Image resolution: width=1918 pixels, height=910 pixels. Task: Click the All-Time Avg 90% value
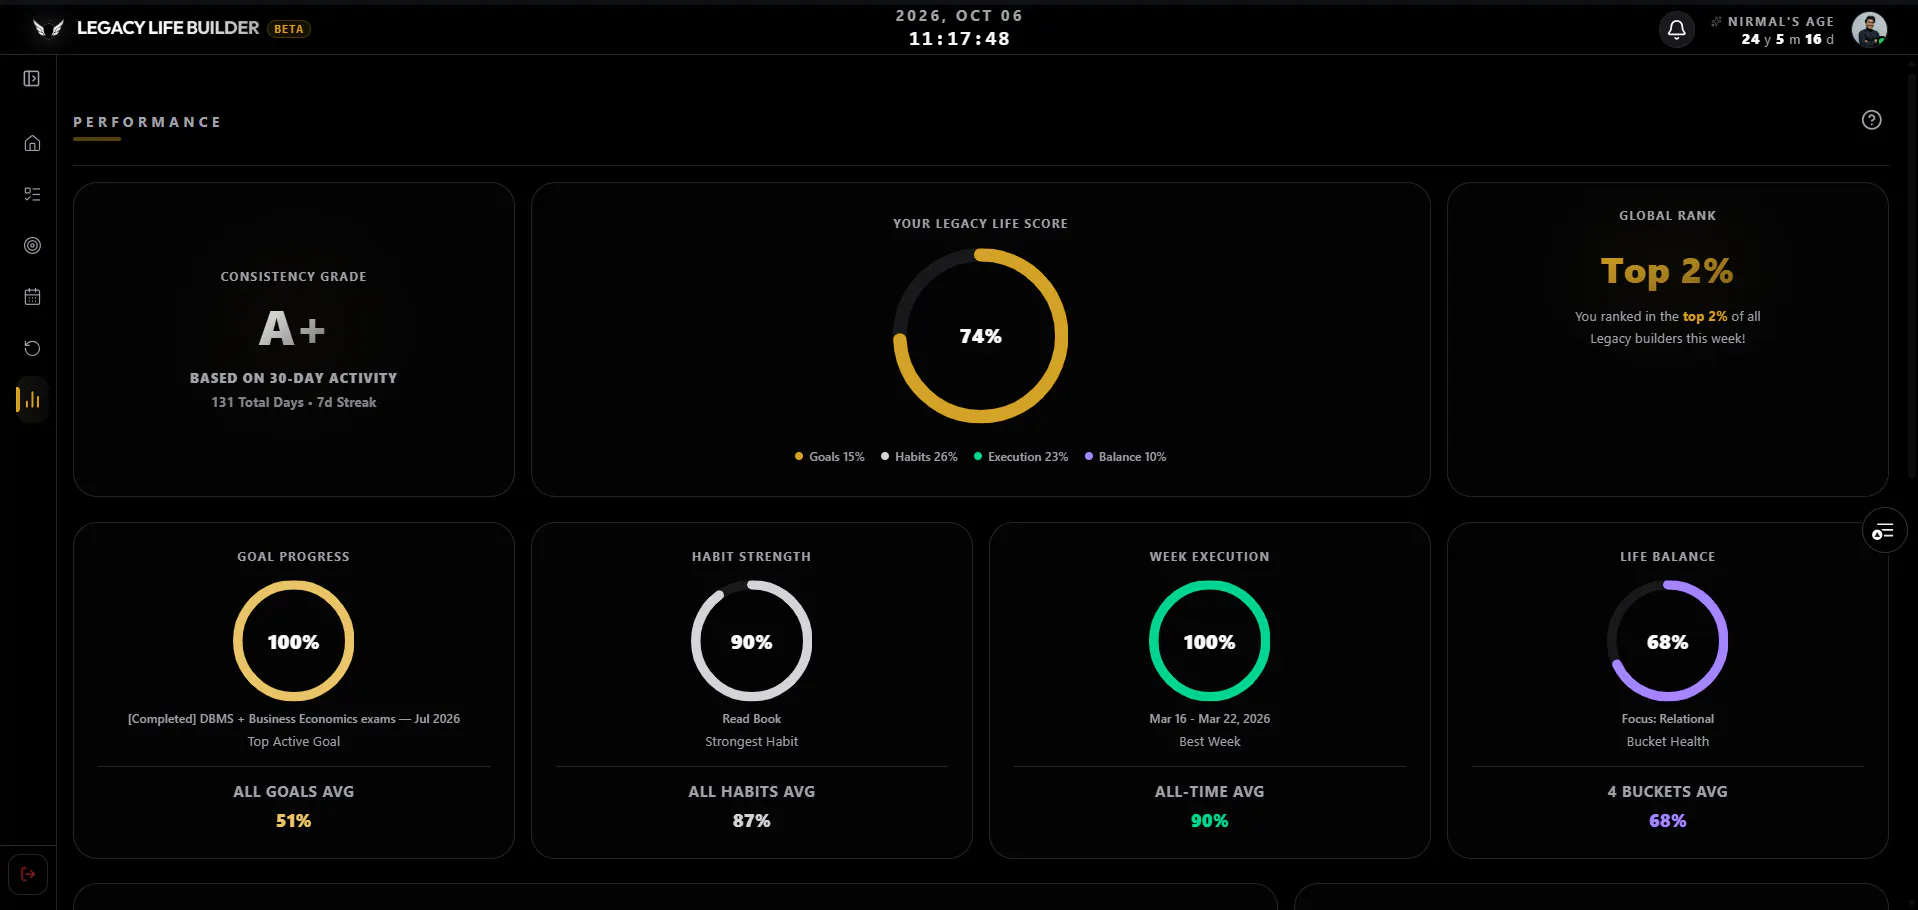pyautogui.click(x=1209, y=821)
